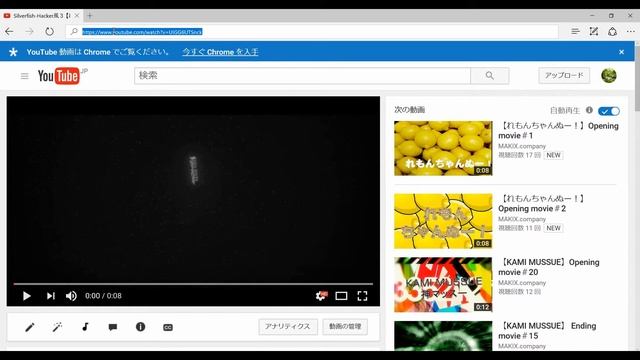Open the player settings gear
Viewport: 640px width, 360px height.
pyautogui.click(x=321, y=296)
